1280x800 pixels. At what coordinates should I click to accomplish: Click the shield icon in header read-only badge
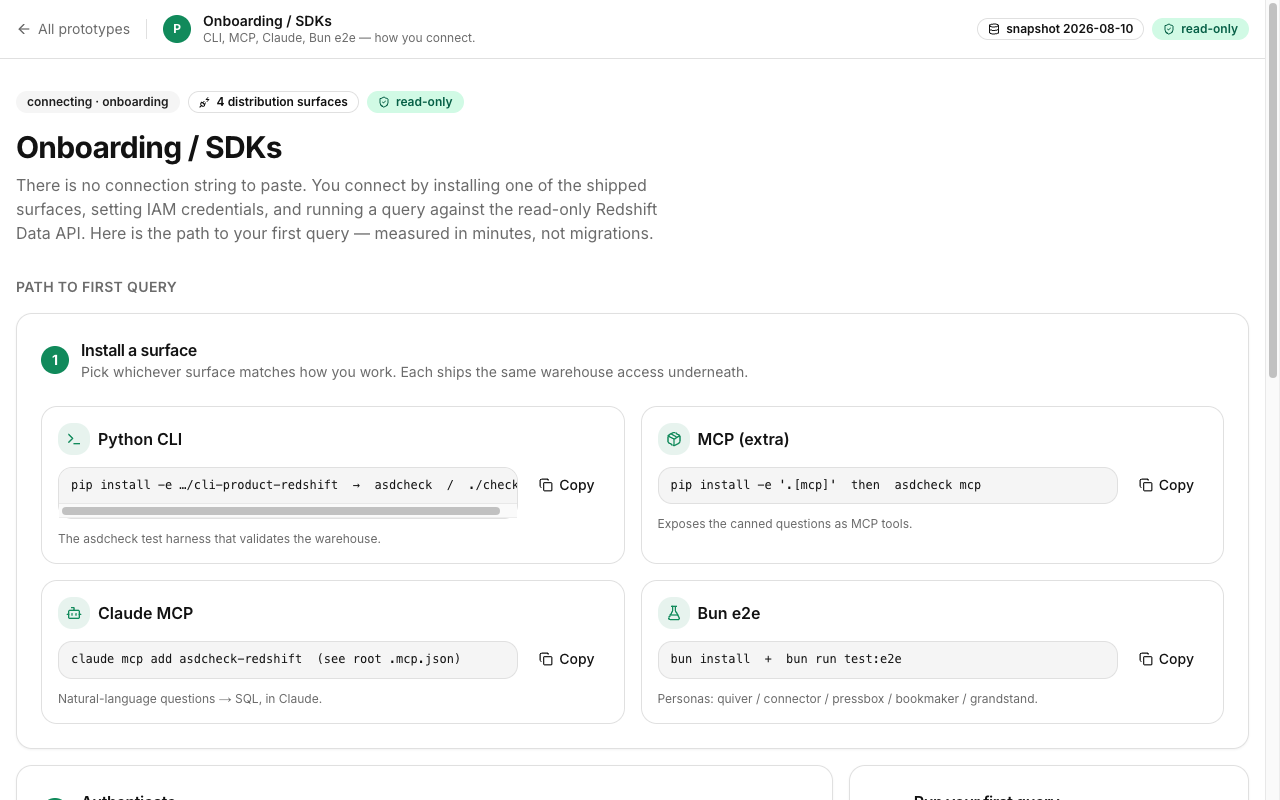[x=1169, y=29]
